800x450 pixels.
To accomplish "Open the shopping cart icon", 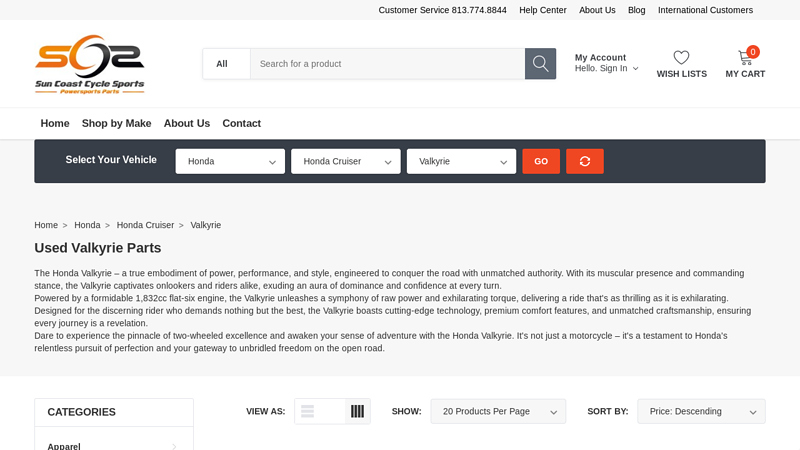I will (x=745, y=58).
